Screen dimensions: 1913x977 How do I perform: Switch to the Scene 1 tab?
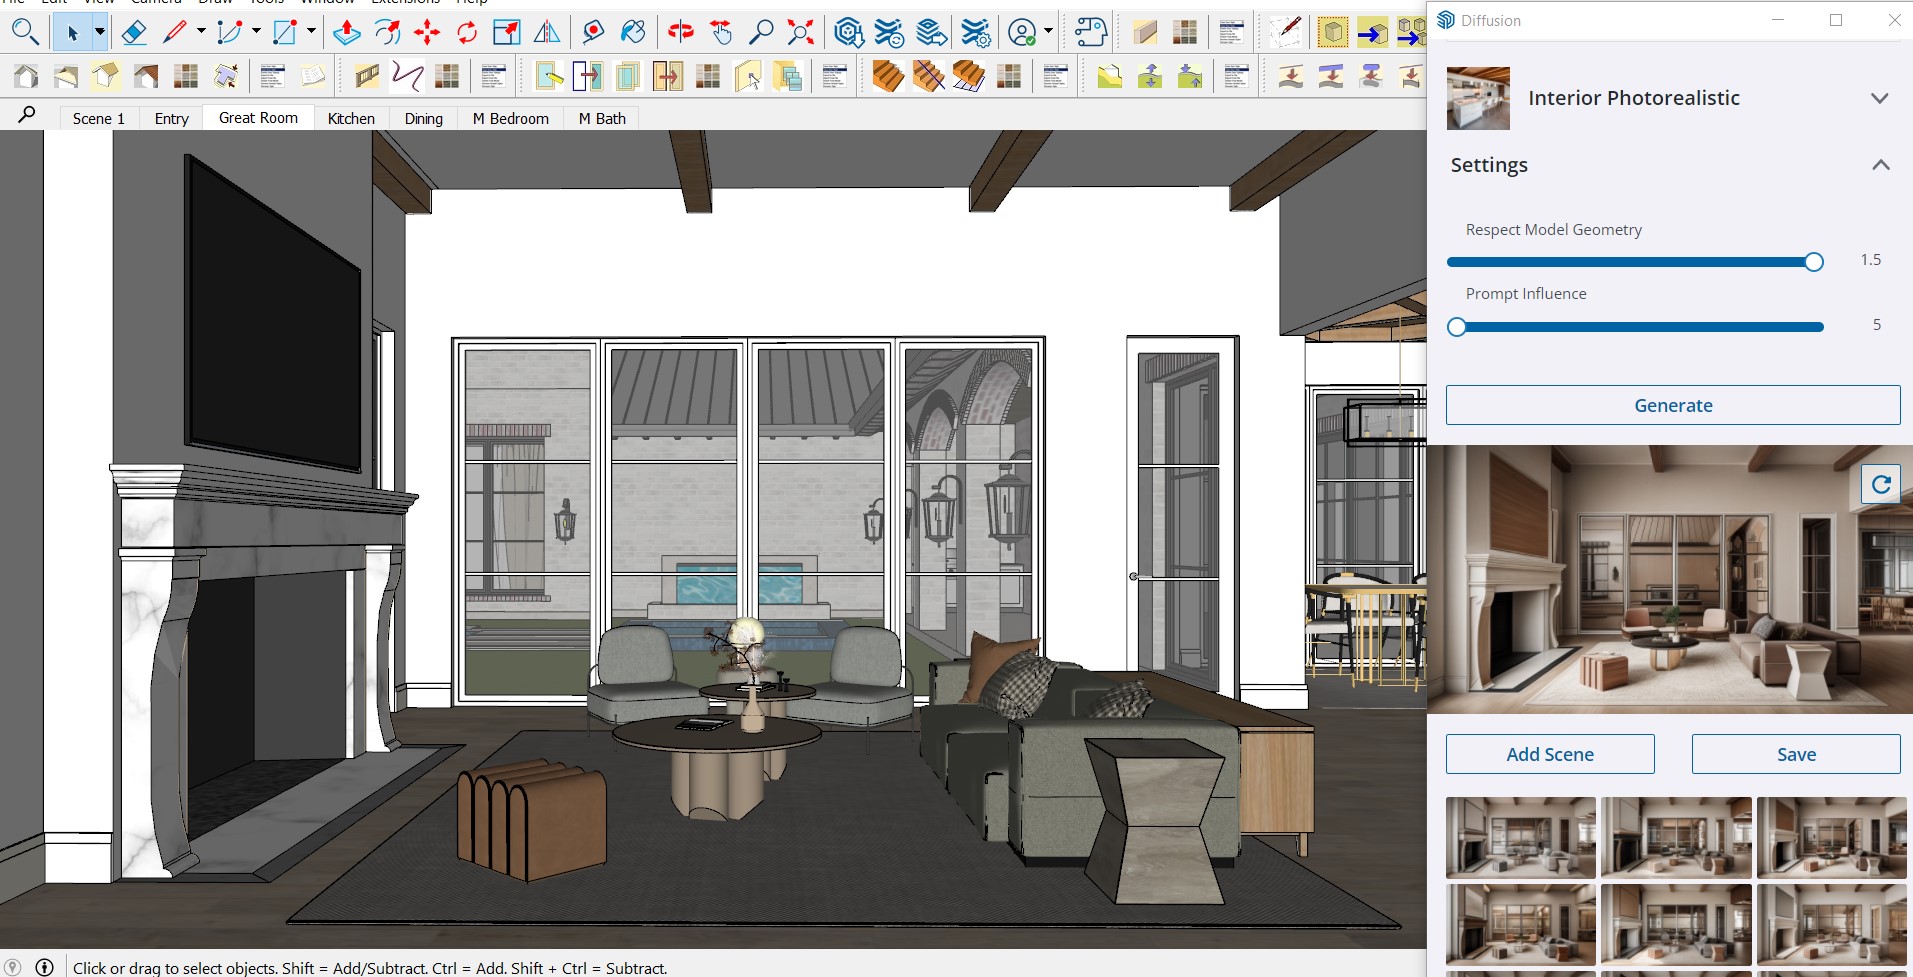(x=99, y=118)
